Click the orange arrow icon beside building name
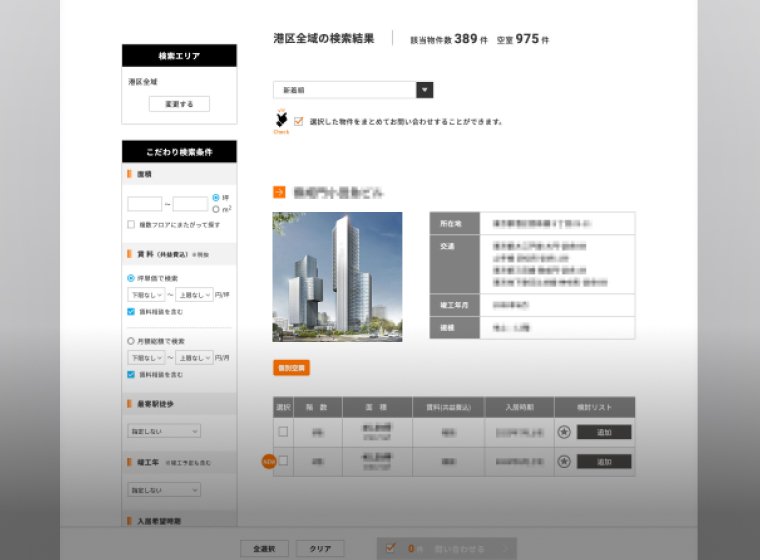Image resolution: width=760 pixels, height=560 pixels. pos(279,192)
